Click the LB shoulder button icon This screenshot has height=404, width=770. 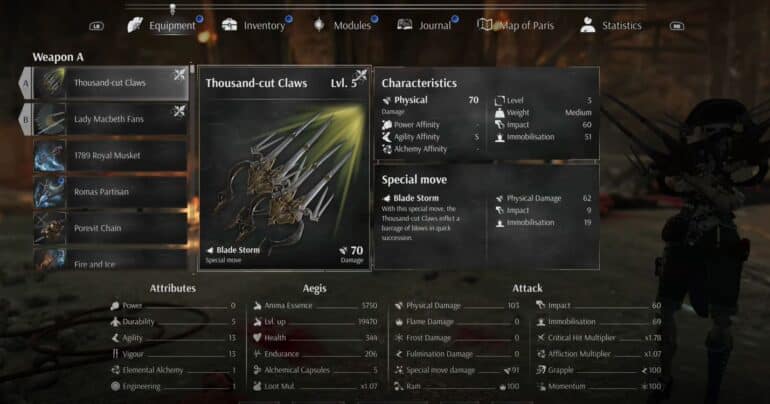(96, 26)
